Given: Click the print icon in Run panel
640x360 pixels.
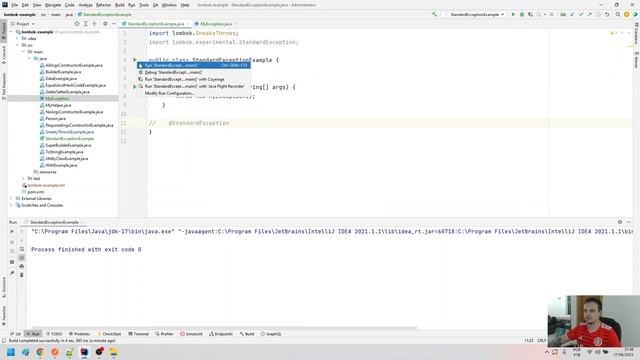Looking at the screenshot, I should 22,266.
